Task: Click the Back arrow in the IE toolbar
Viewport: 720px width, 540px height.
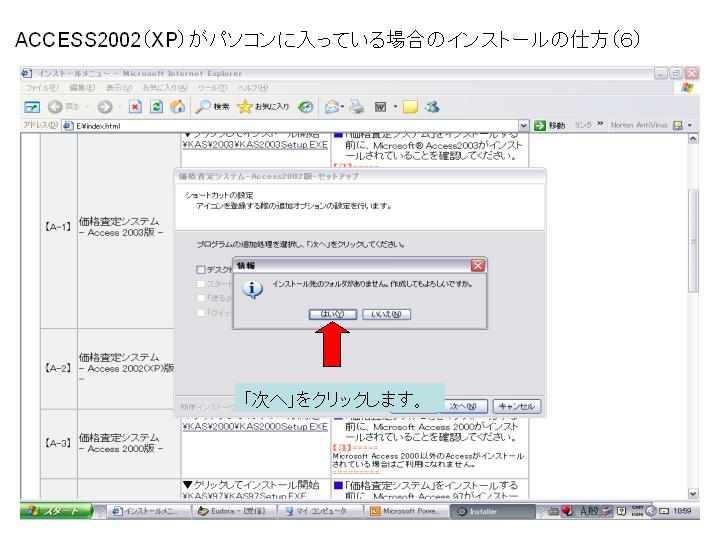Action: tap(55, 107)
